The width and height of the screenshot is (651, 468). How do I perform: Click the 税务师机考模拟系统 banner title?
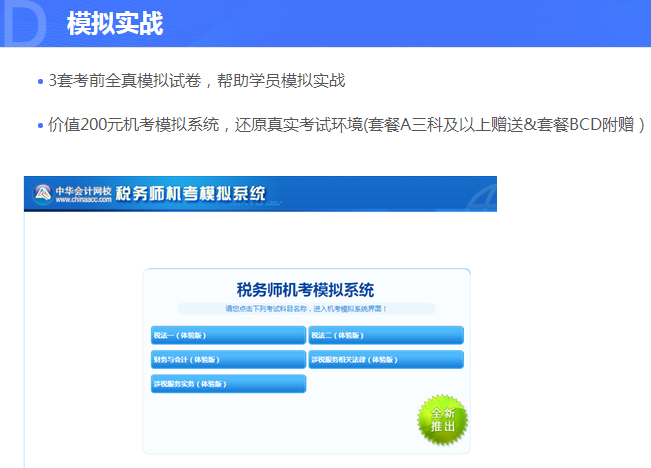pos(190,194)
